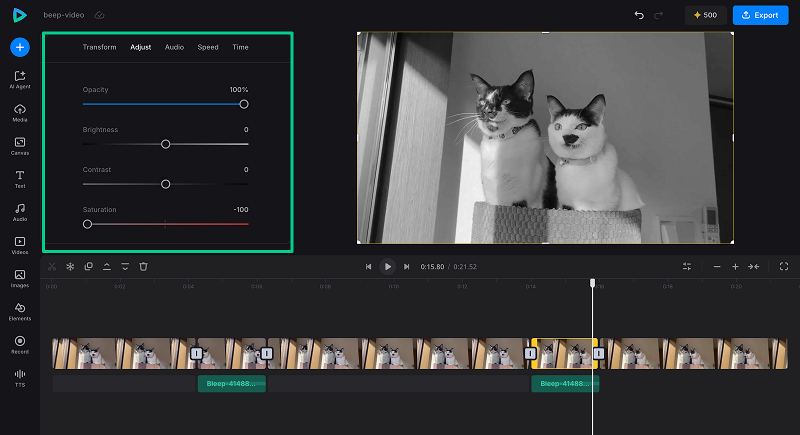Click the freeze frame snowflake icon
This screenshot has height=435, width=800.
(70, 267)
